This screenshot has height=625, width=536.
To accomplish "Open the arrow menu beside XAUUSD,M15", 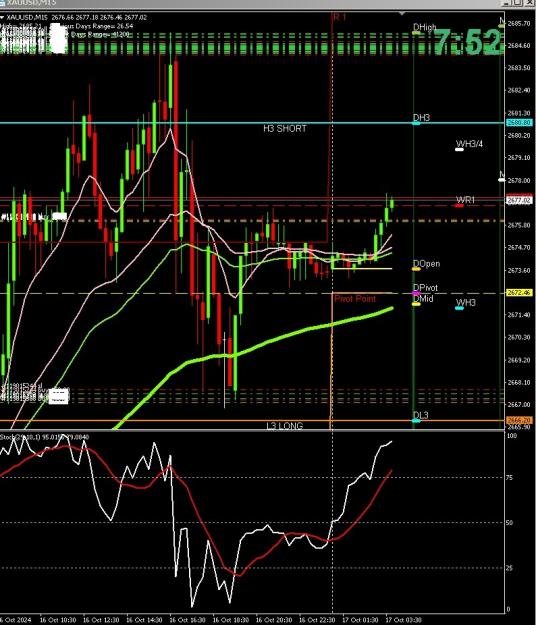I will pos(2,18).
